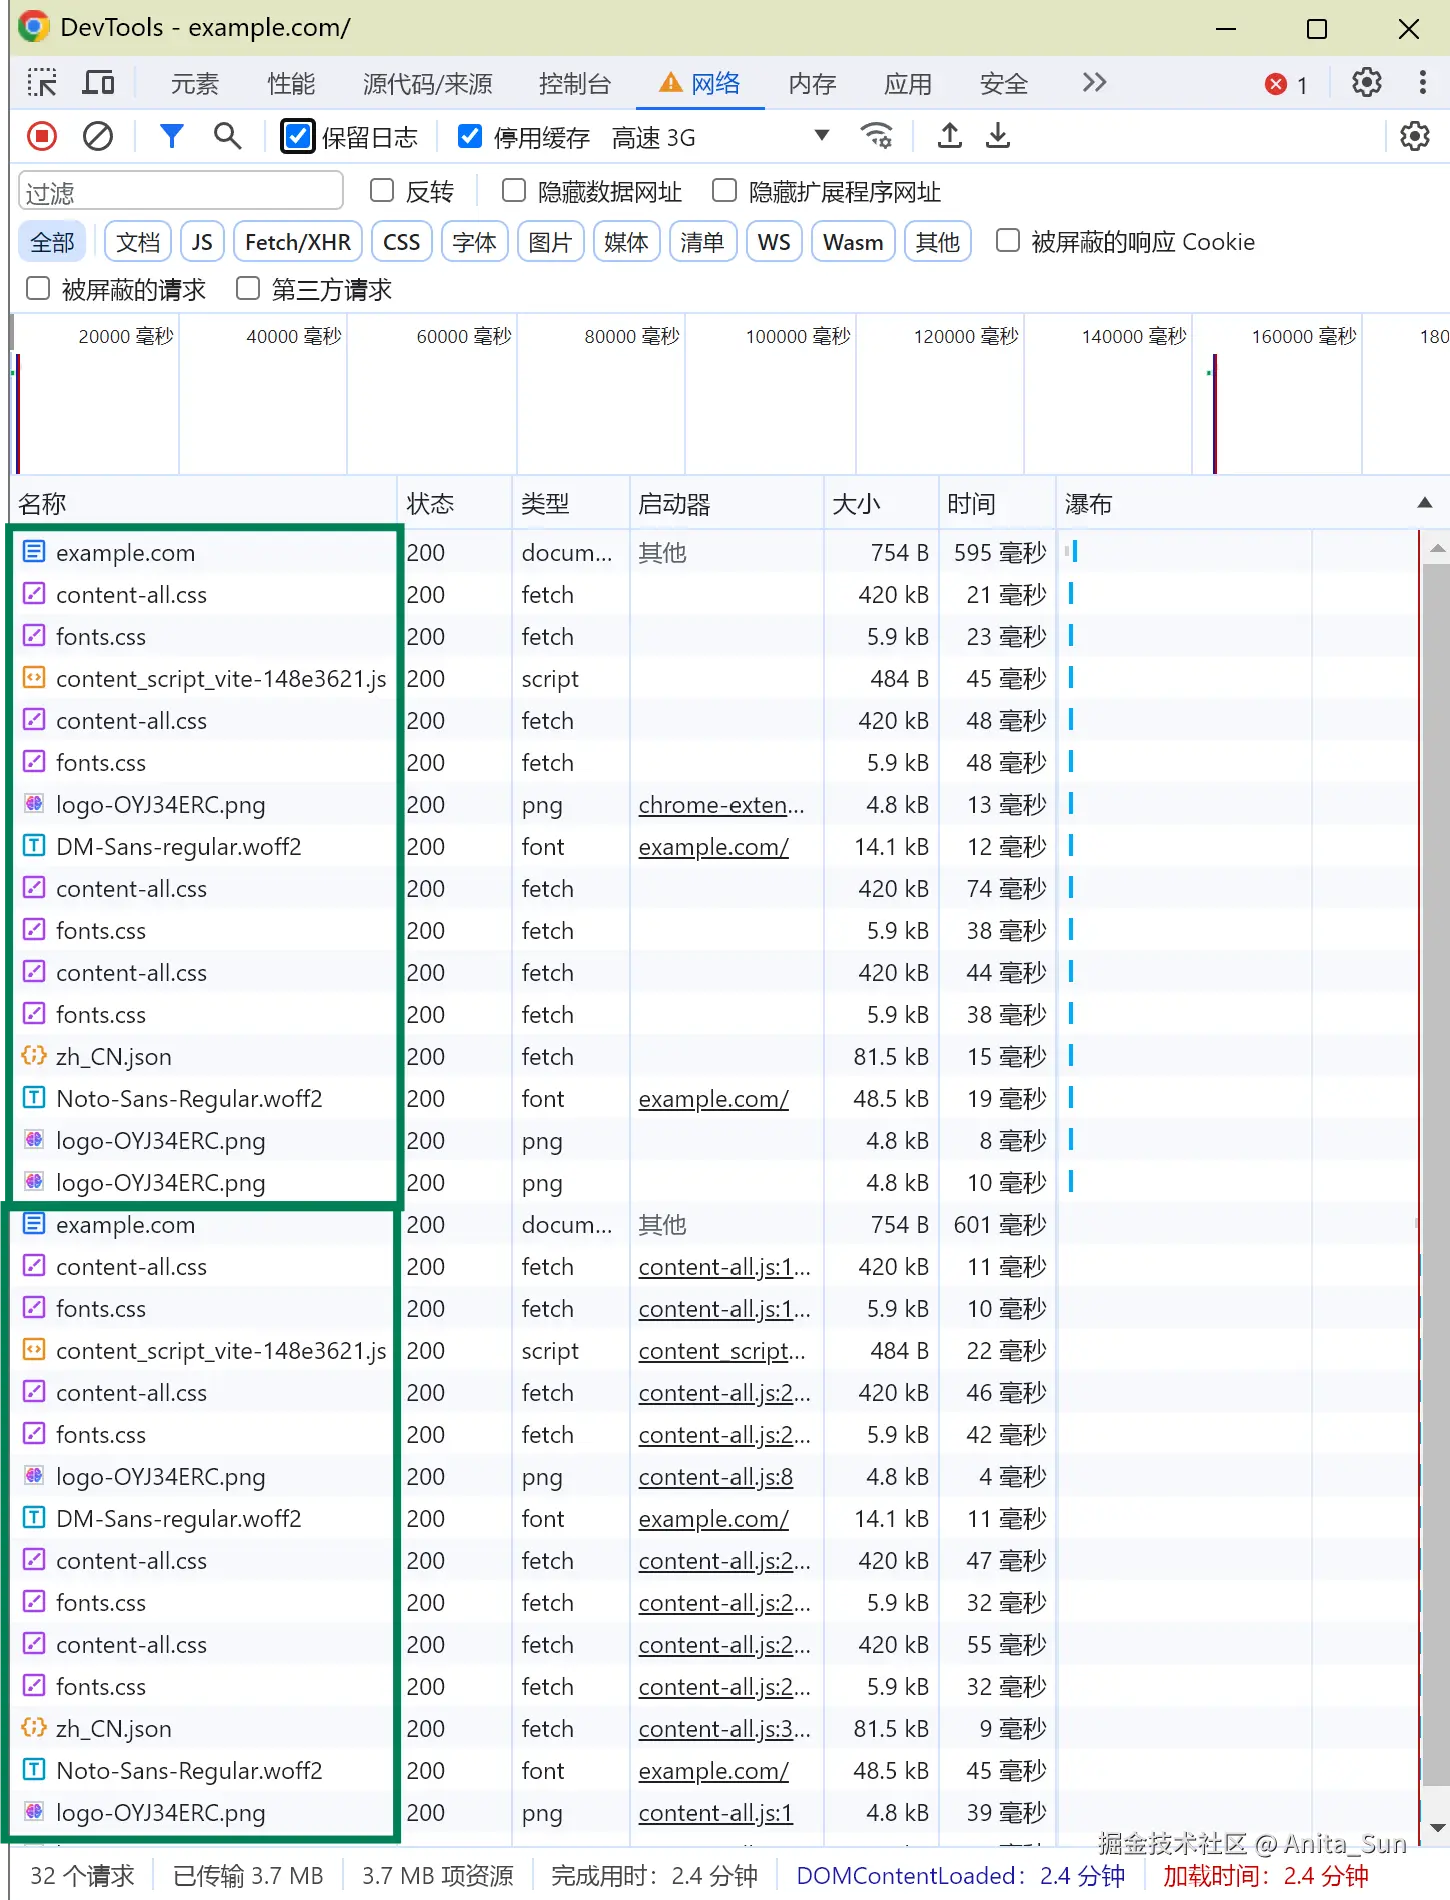Open content_script... initiator link
The width and height of the screenshot is (1450, 1900).
(721, 1351)
